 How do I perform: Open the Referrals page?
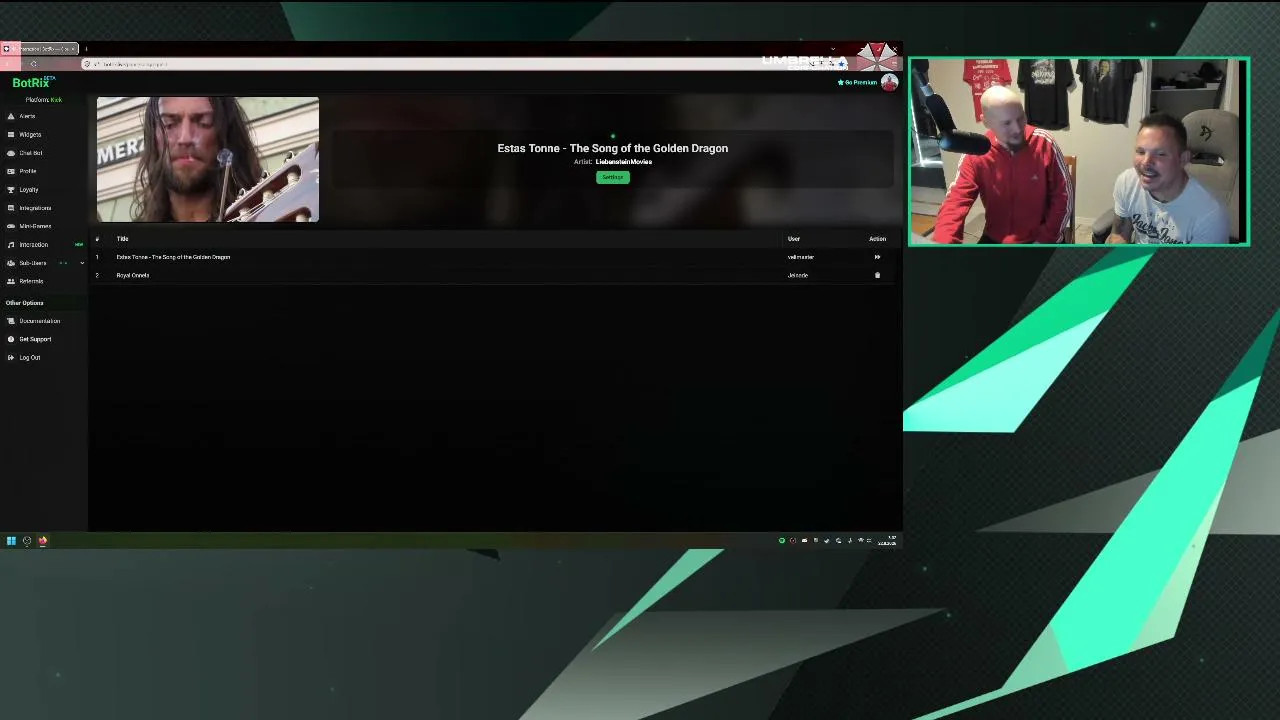[x=31, y=281]
